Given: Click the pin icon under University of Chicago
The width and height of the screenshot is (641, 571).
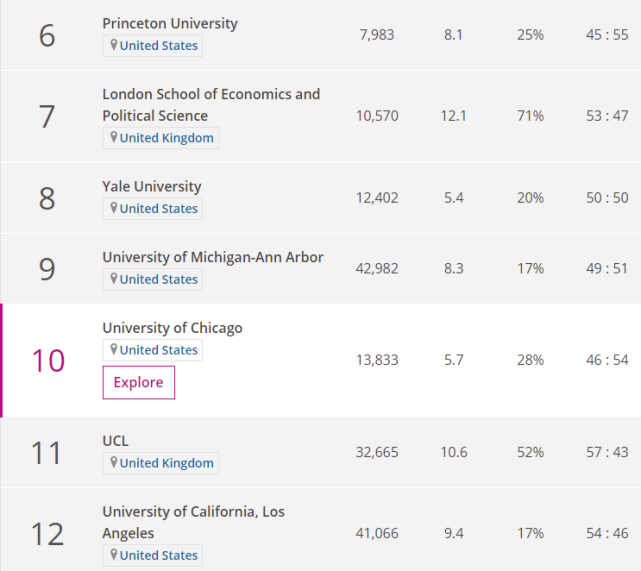Looking at the screenshot, I should tap(114, 350).
